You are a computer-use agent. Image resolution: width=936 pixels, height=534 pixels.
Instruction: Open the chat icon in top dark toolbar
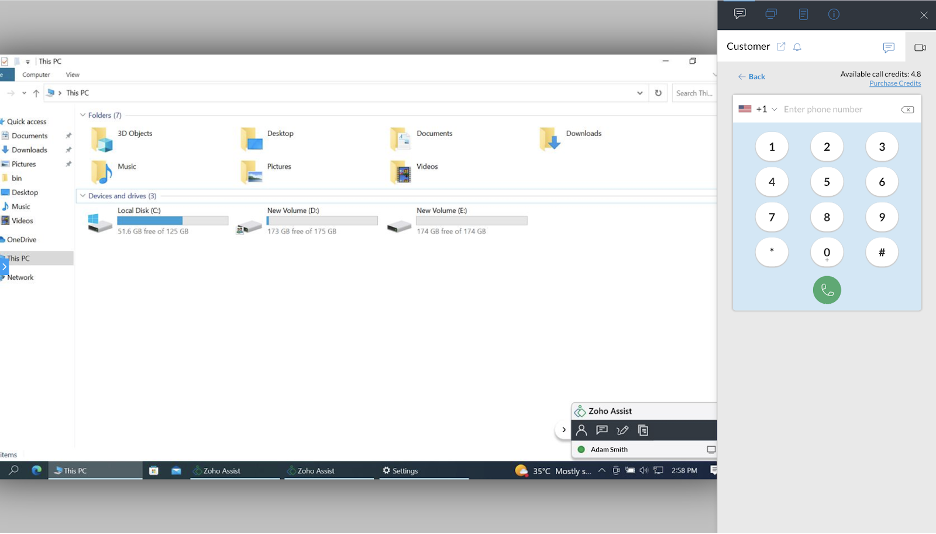[740, 14]
